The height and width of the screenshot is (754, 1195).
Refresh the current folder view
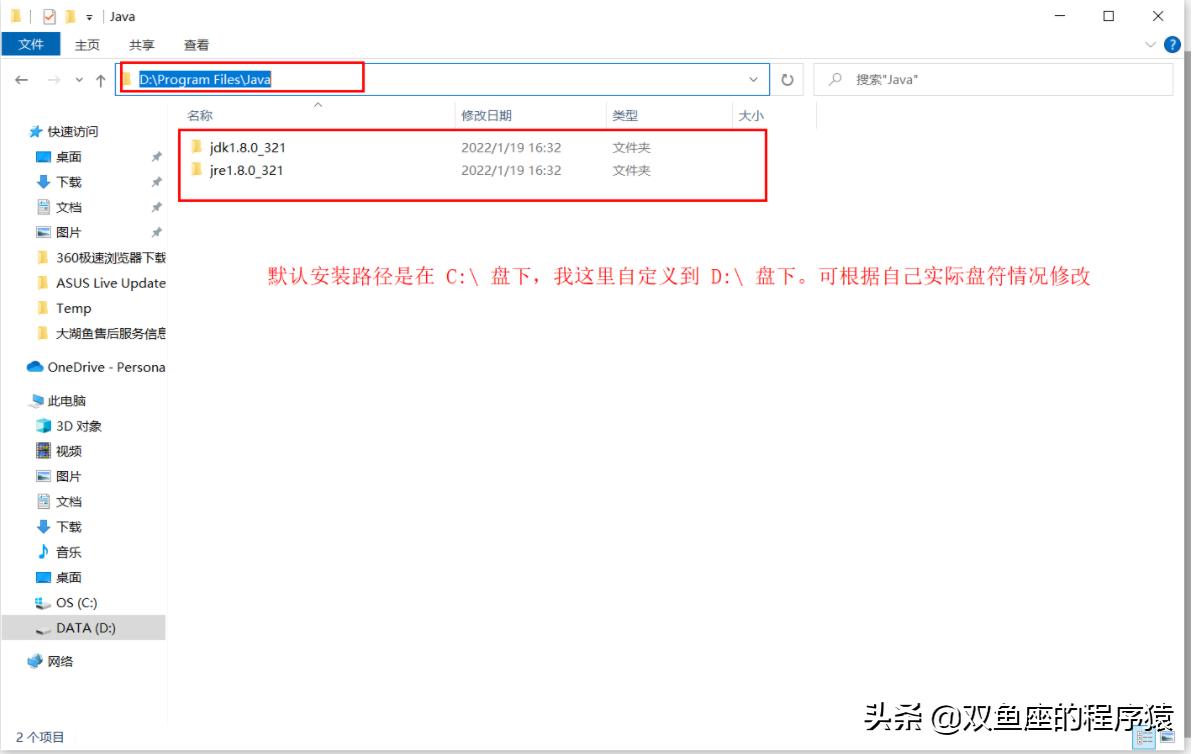click(x=789, y=78)
